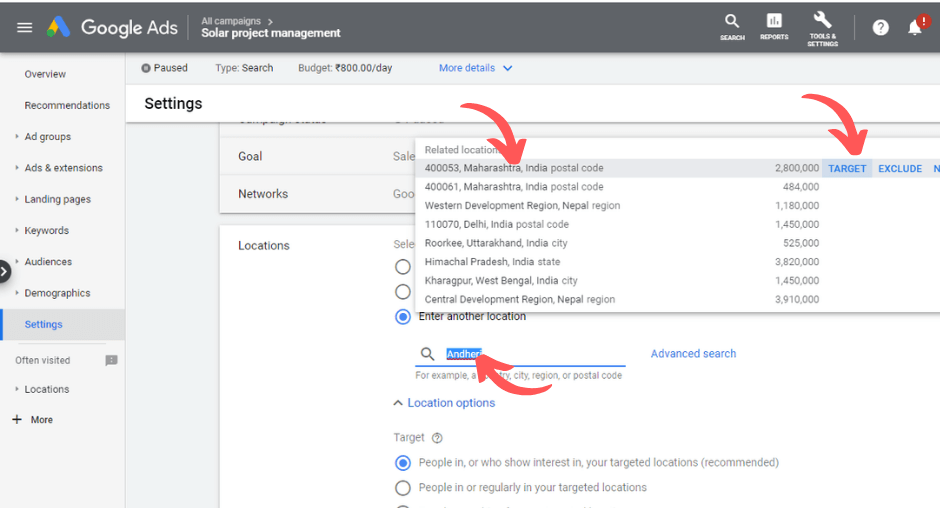
Task: Select the second location radio option
Action: pos(403,292)
